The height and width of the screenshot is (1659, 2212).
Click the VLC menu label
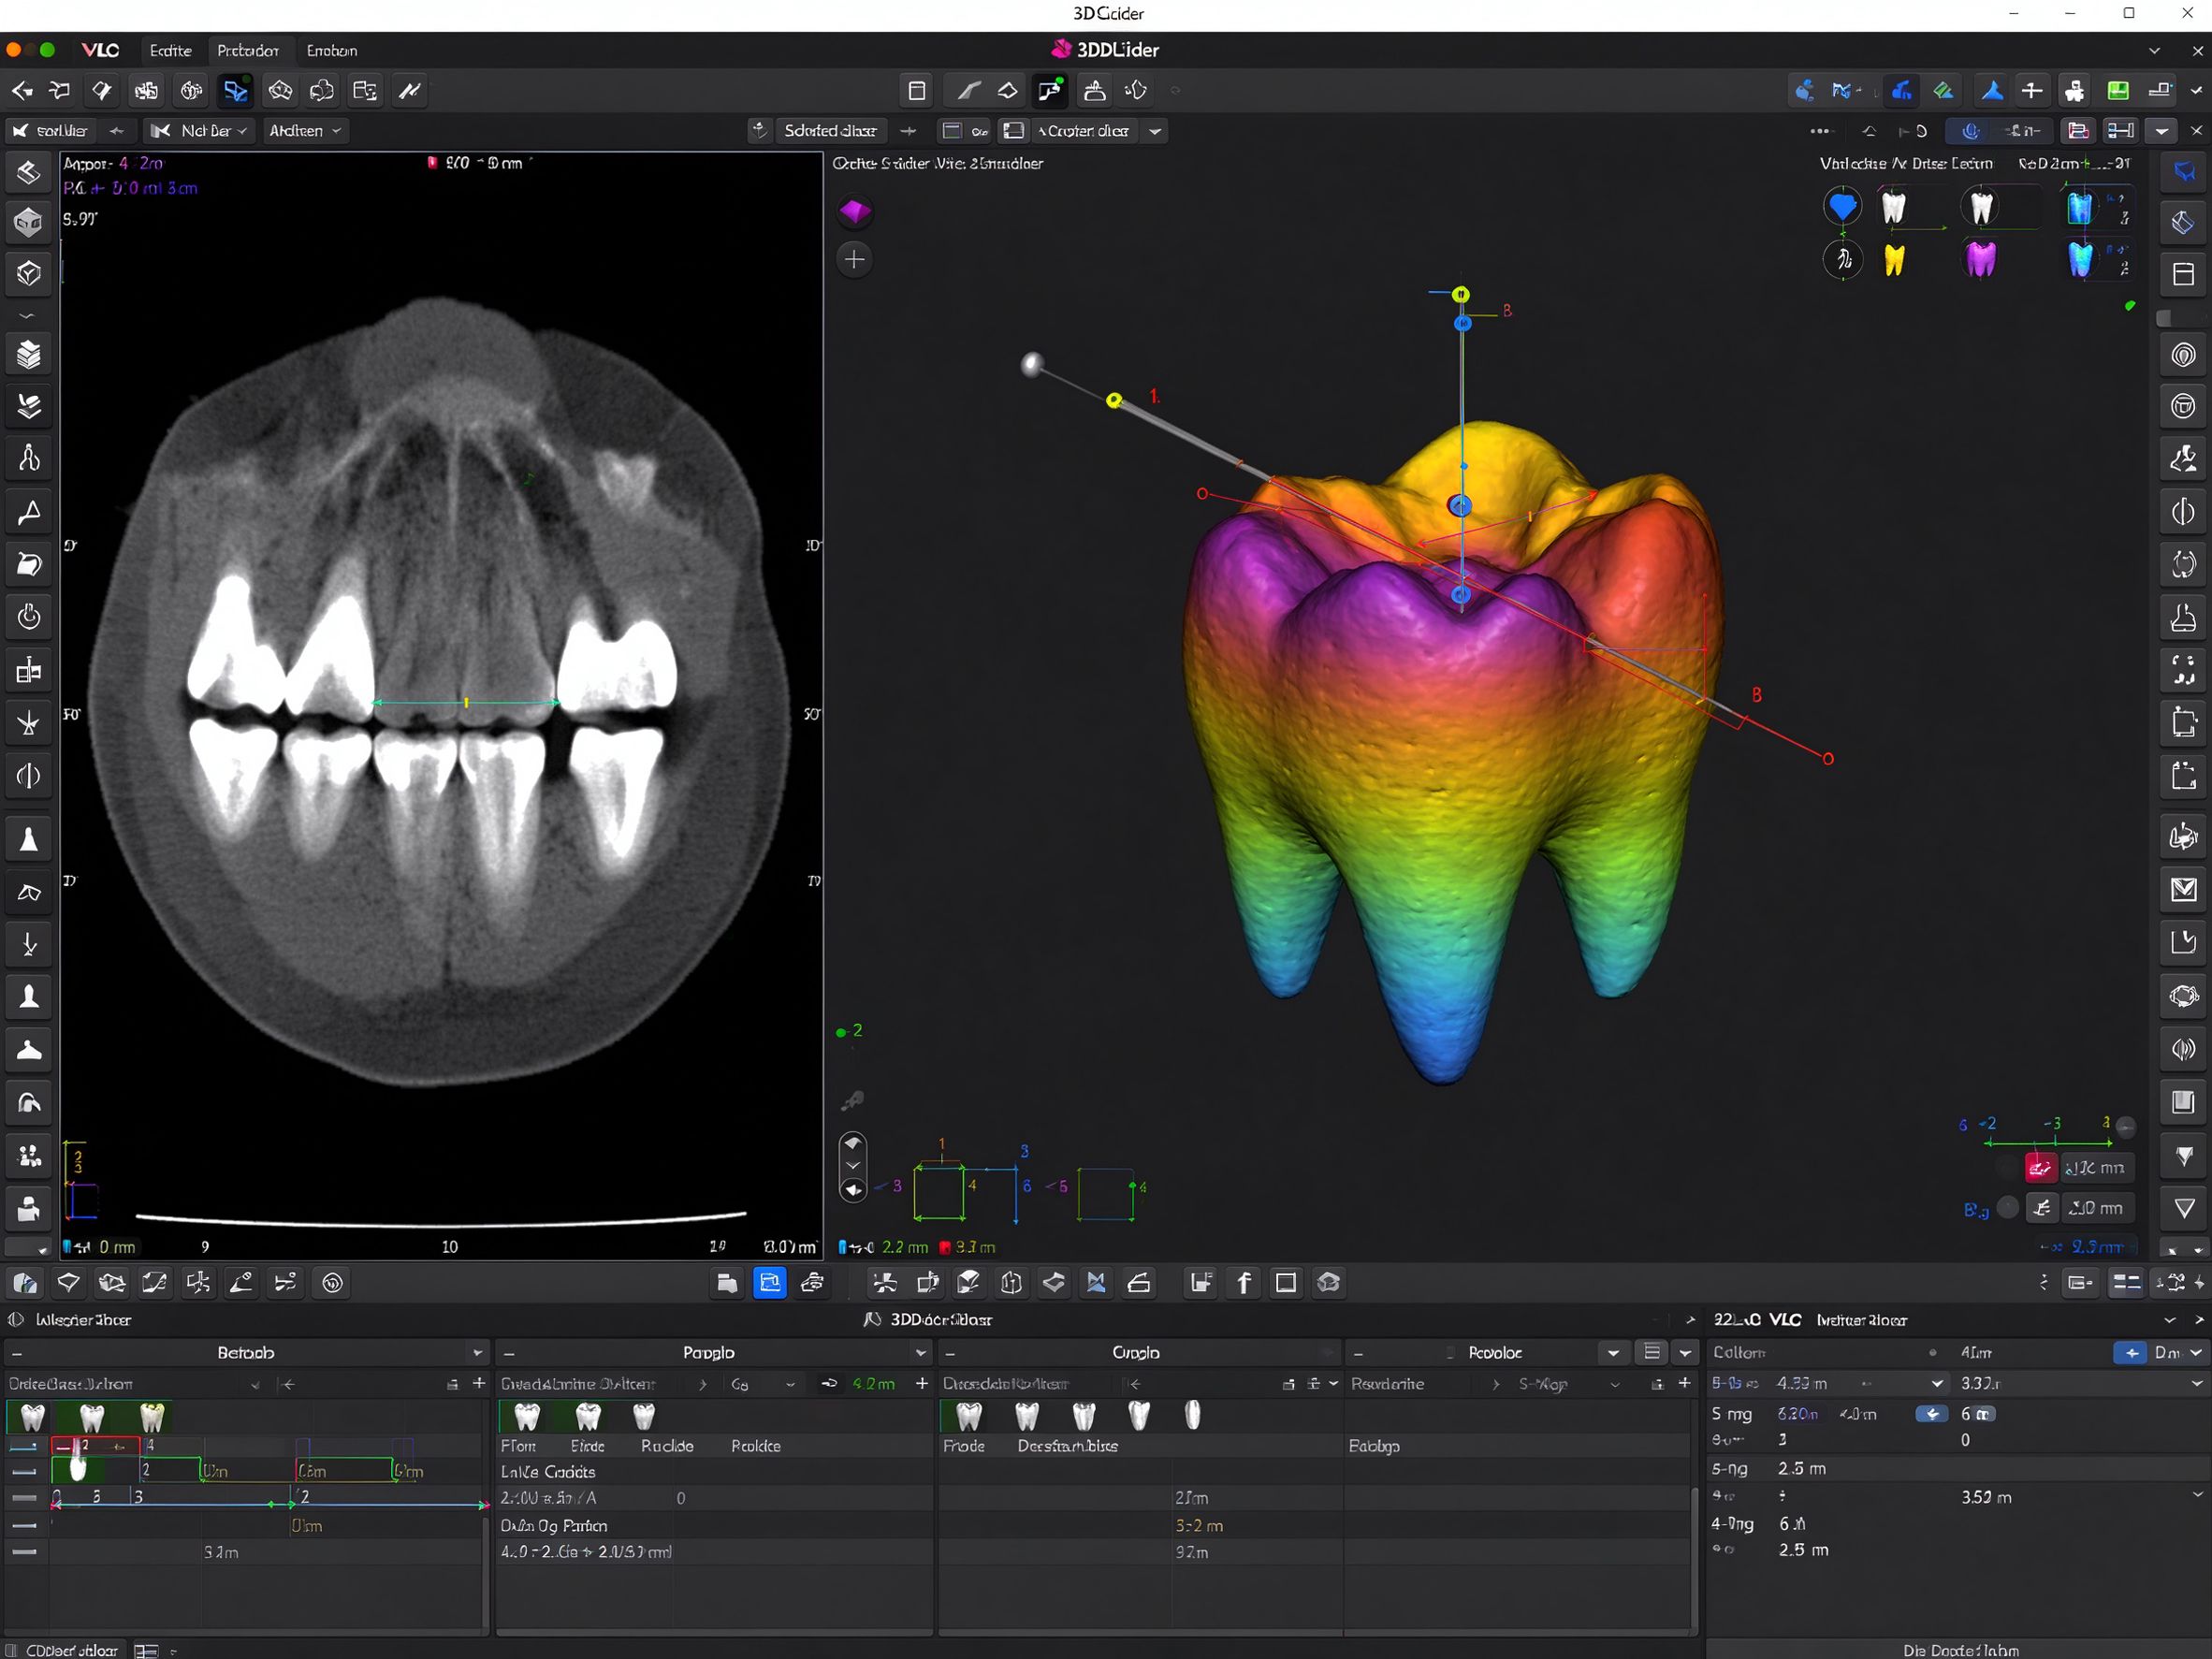[x=100, y=50]
